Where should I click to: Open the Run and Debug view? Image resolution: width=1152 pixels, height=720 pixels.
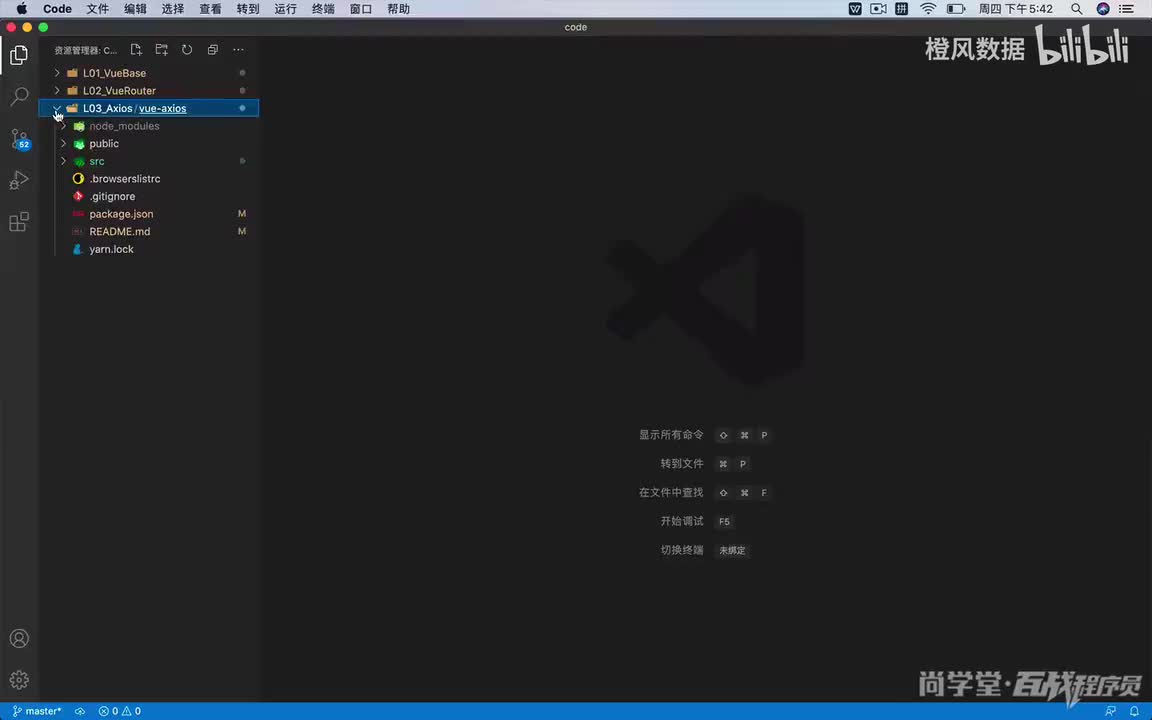pyautogui.click(x=19, y=180)
